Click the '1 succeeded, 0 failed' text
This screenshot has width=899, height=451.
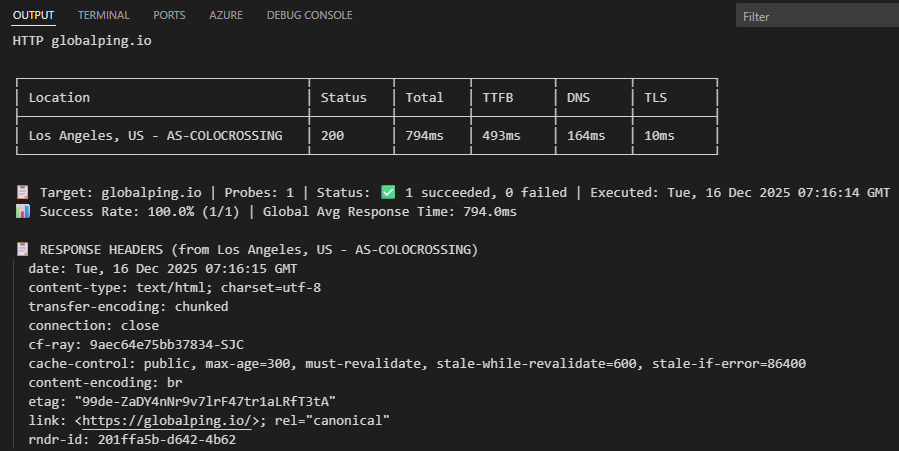coord(486,193)
